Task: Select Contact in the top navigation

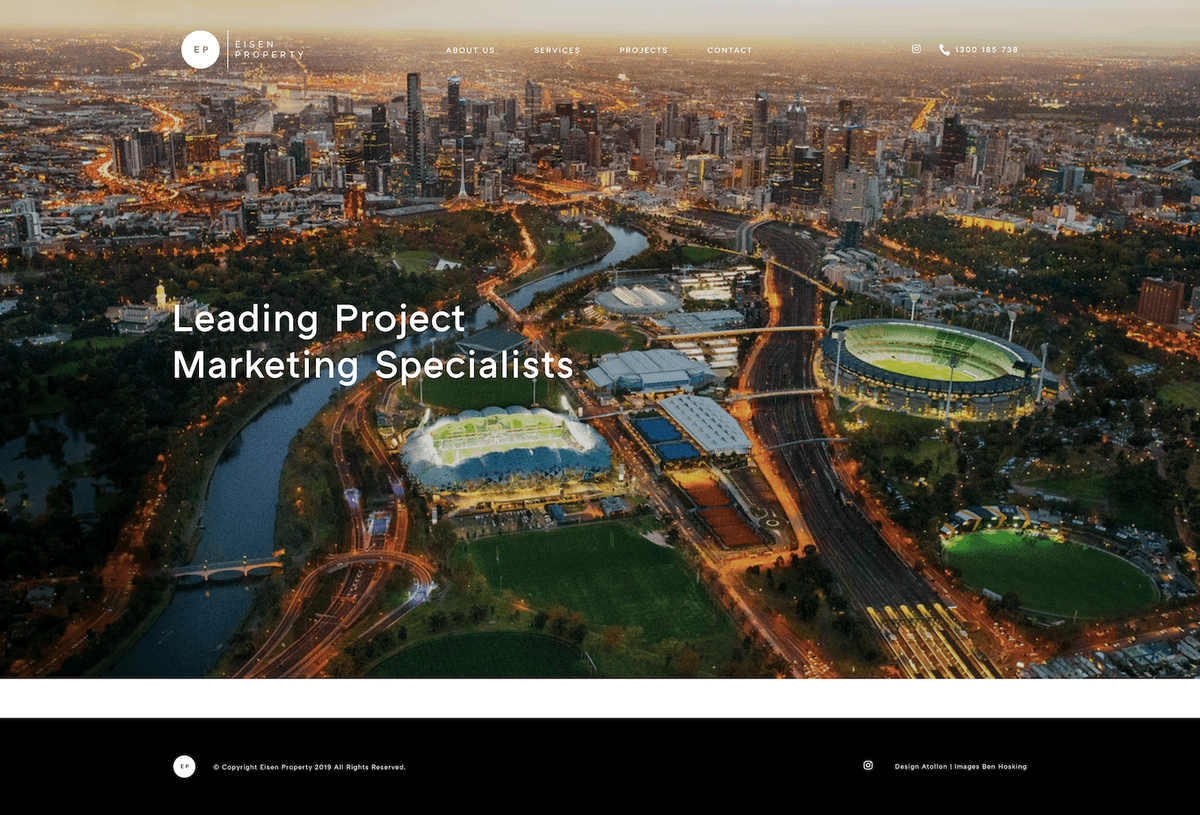Action: click(x=729, y=50)
